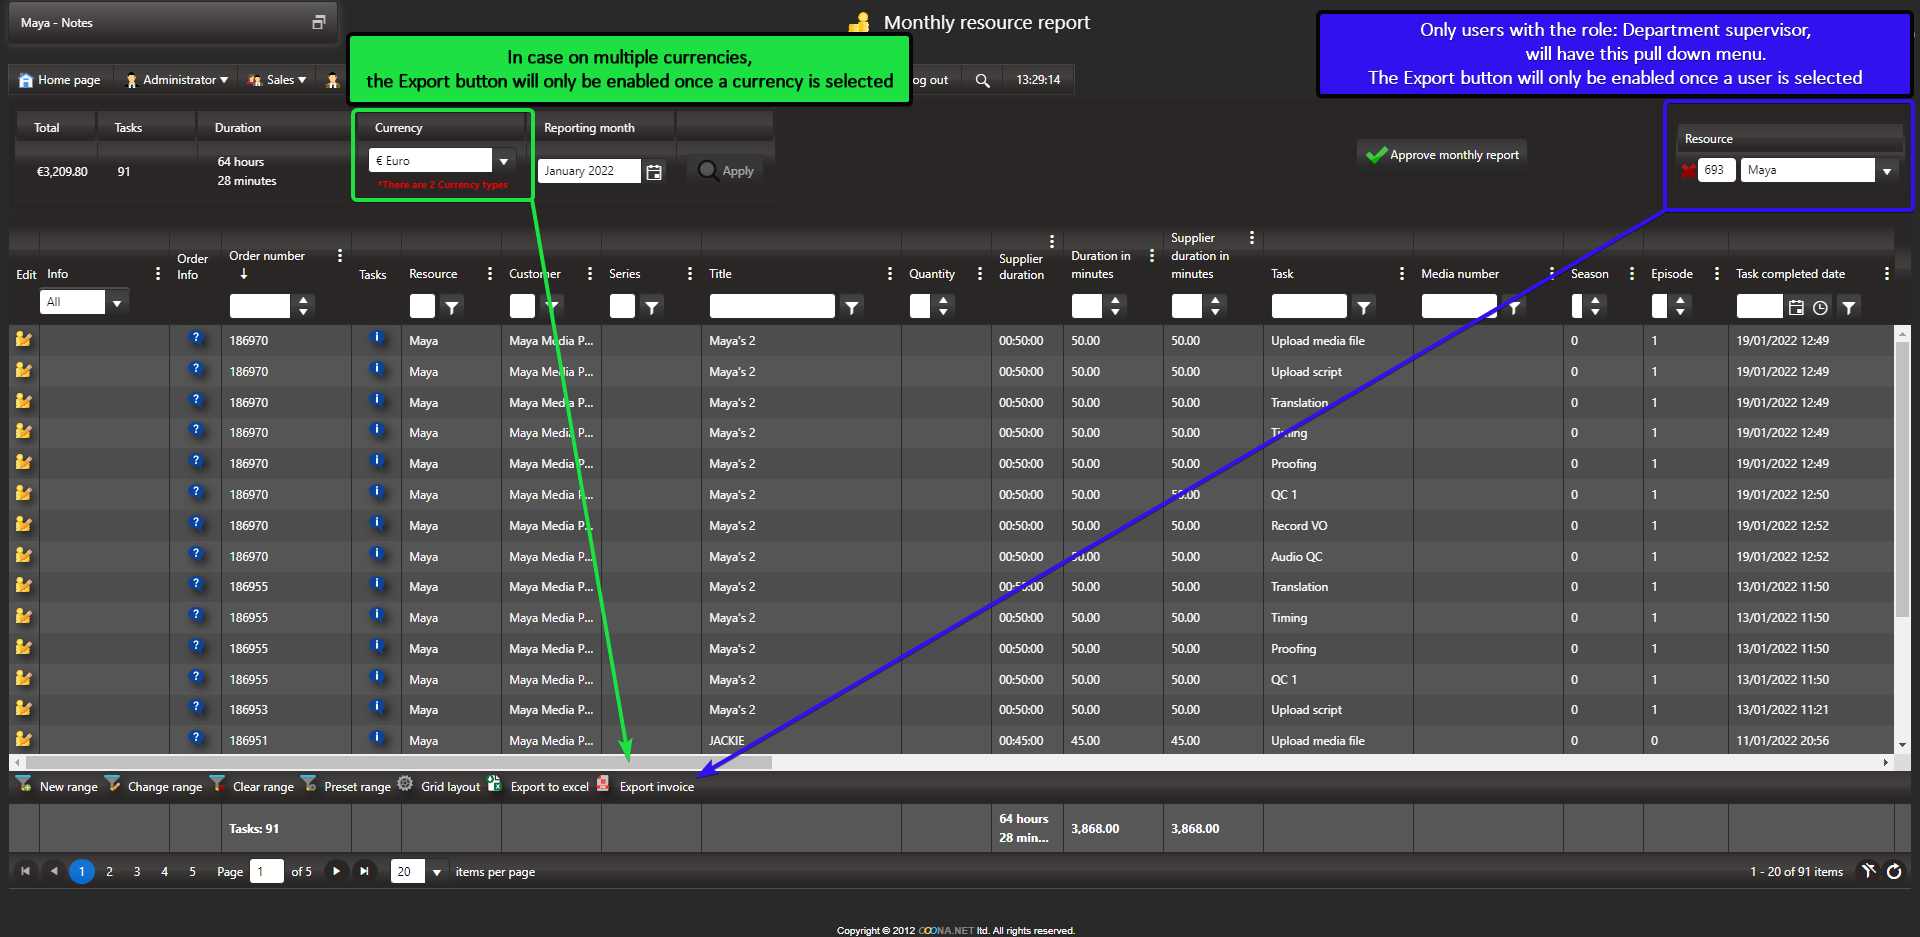Open Grid layout settings gear

point(405,785)
